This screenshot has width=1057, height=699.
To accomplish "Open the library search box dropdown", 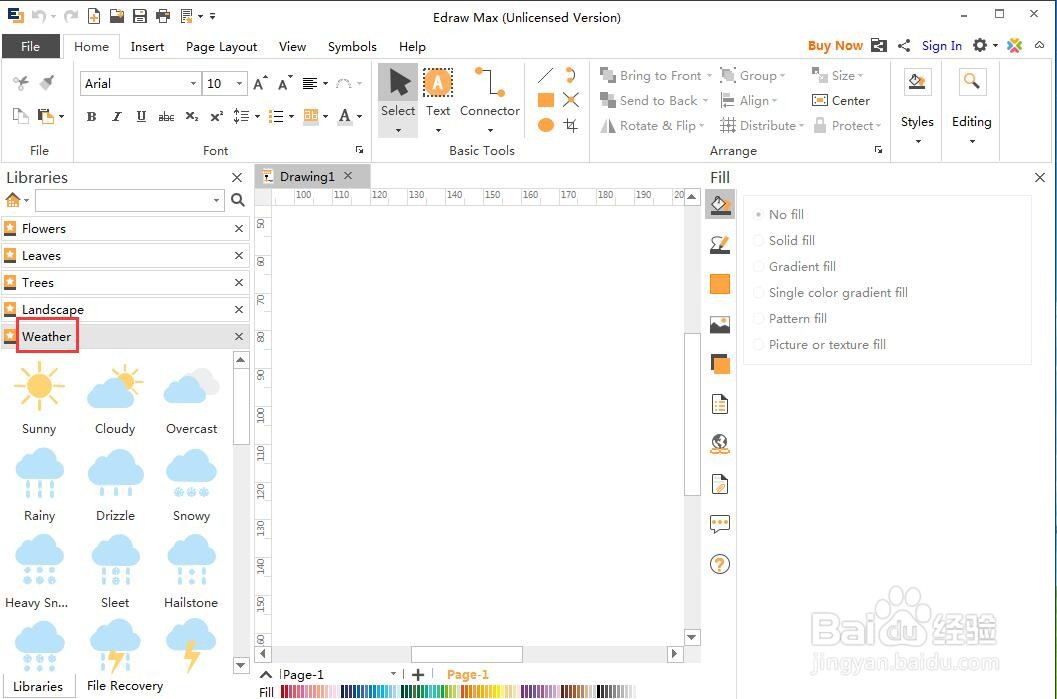I will (216, 200).
